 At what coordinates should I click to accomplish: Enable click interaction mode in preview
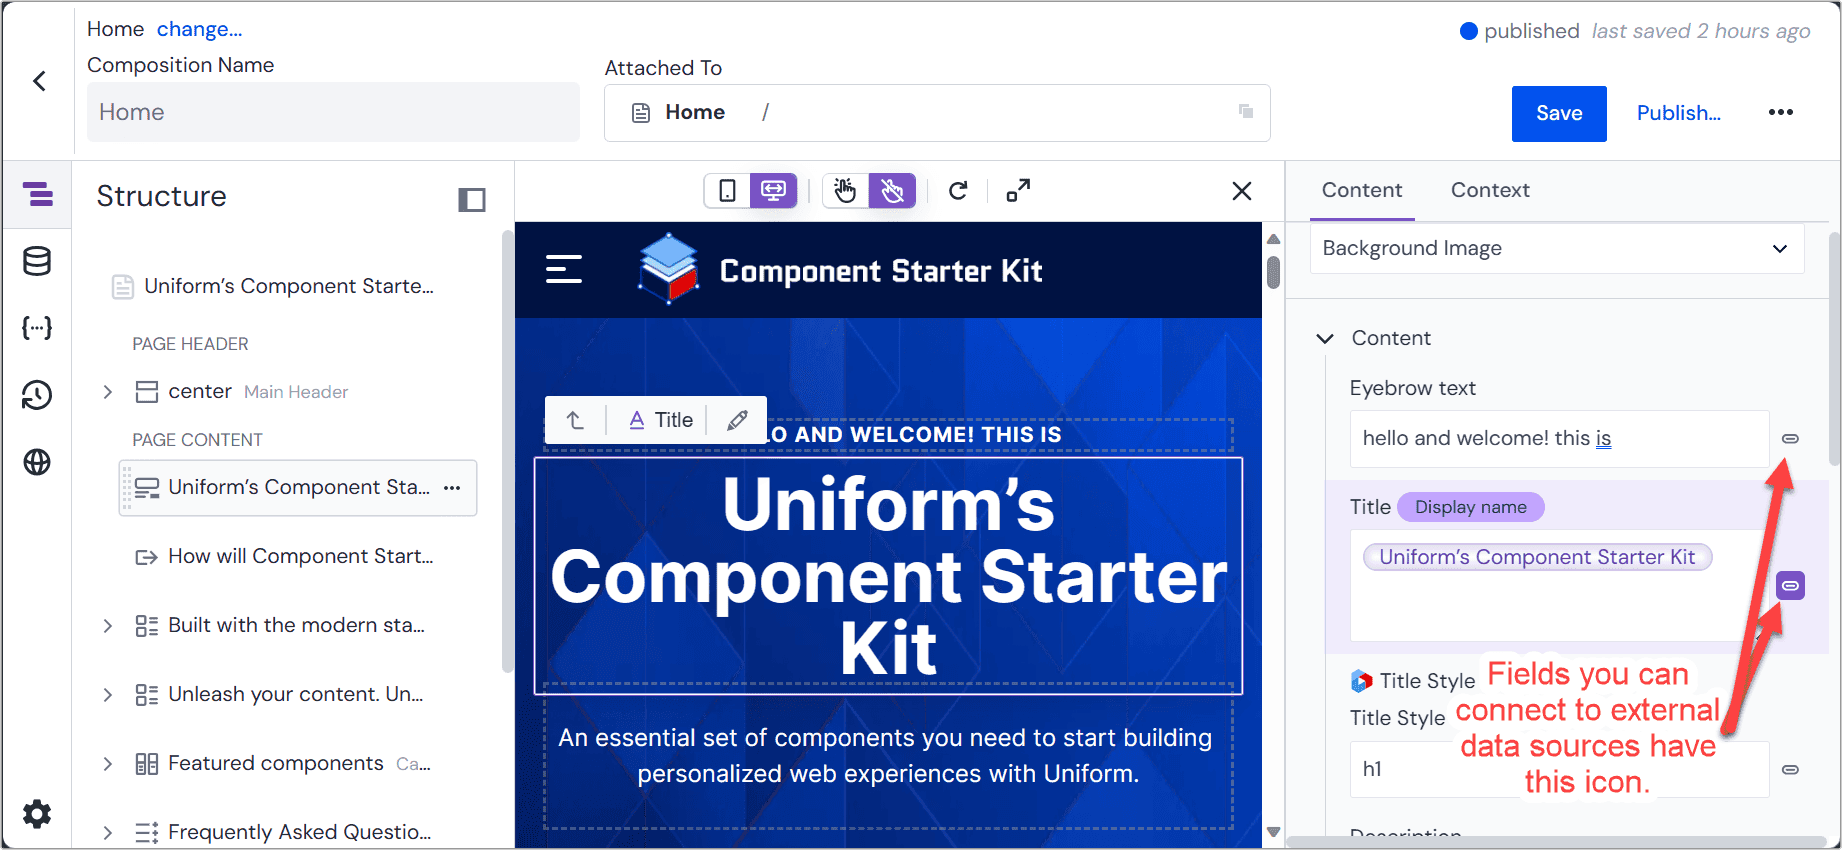click(845, 190)
